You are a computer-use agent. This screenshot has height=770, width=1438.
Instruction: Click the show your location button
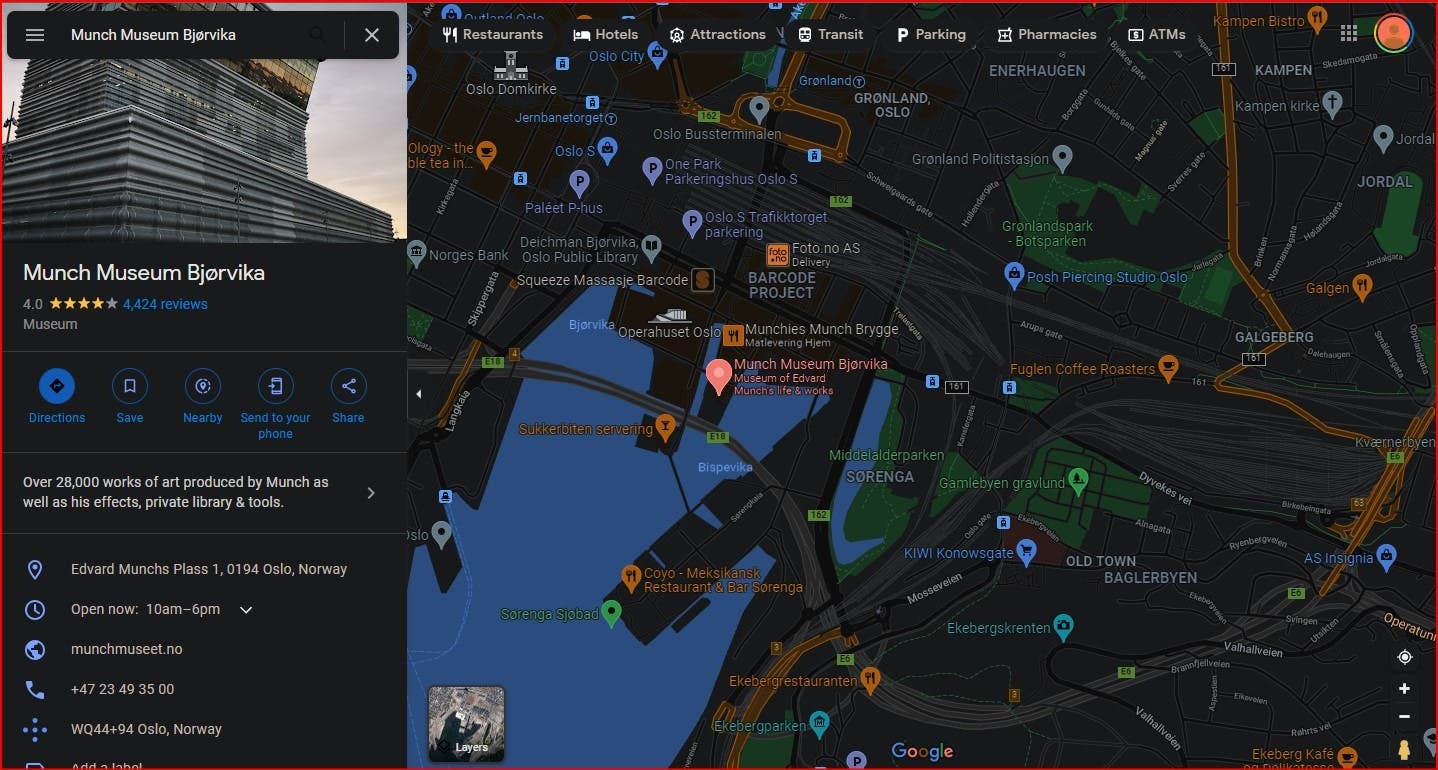coord(1404,657)
